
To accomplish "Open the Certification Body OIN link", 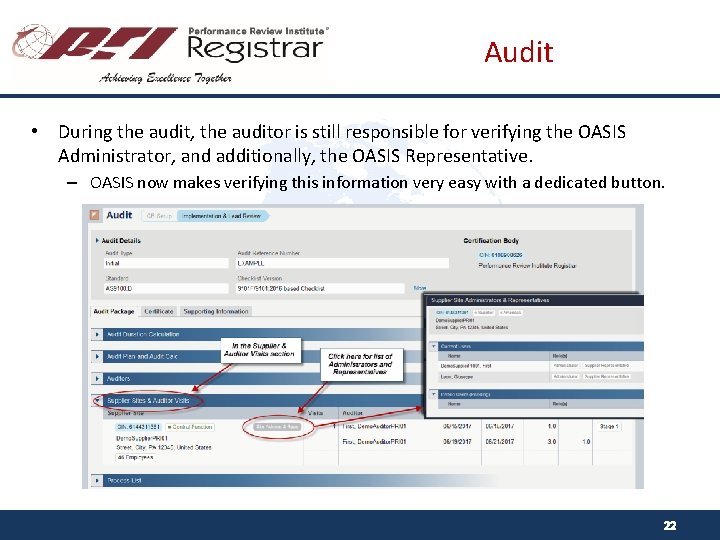I will pos(501,255).
